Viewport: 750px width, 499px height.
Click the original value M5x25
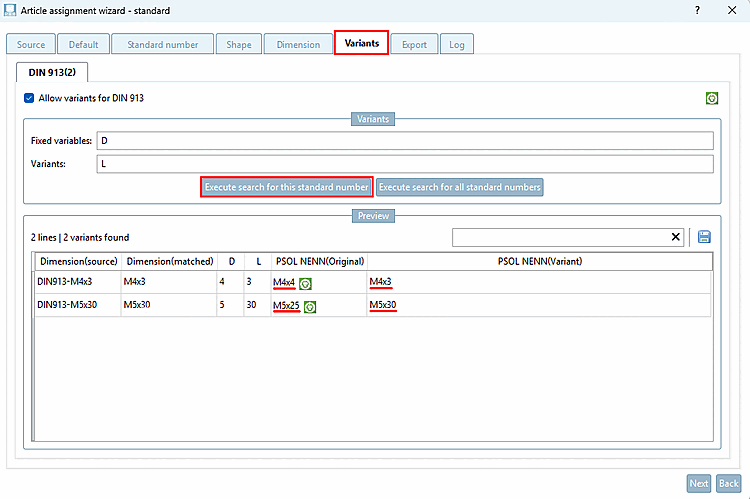click(x=286, y=305)
